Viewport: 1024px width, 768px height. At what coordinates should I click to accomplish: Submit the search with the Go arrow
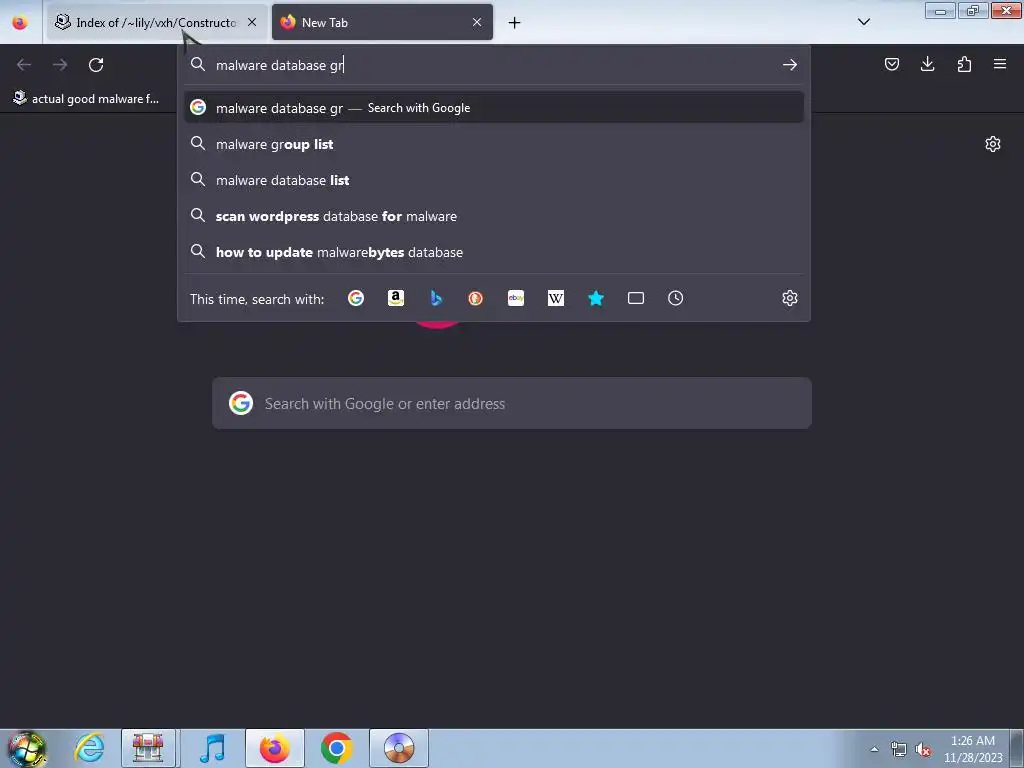[x=790, y=65]
